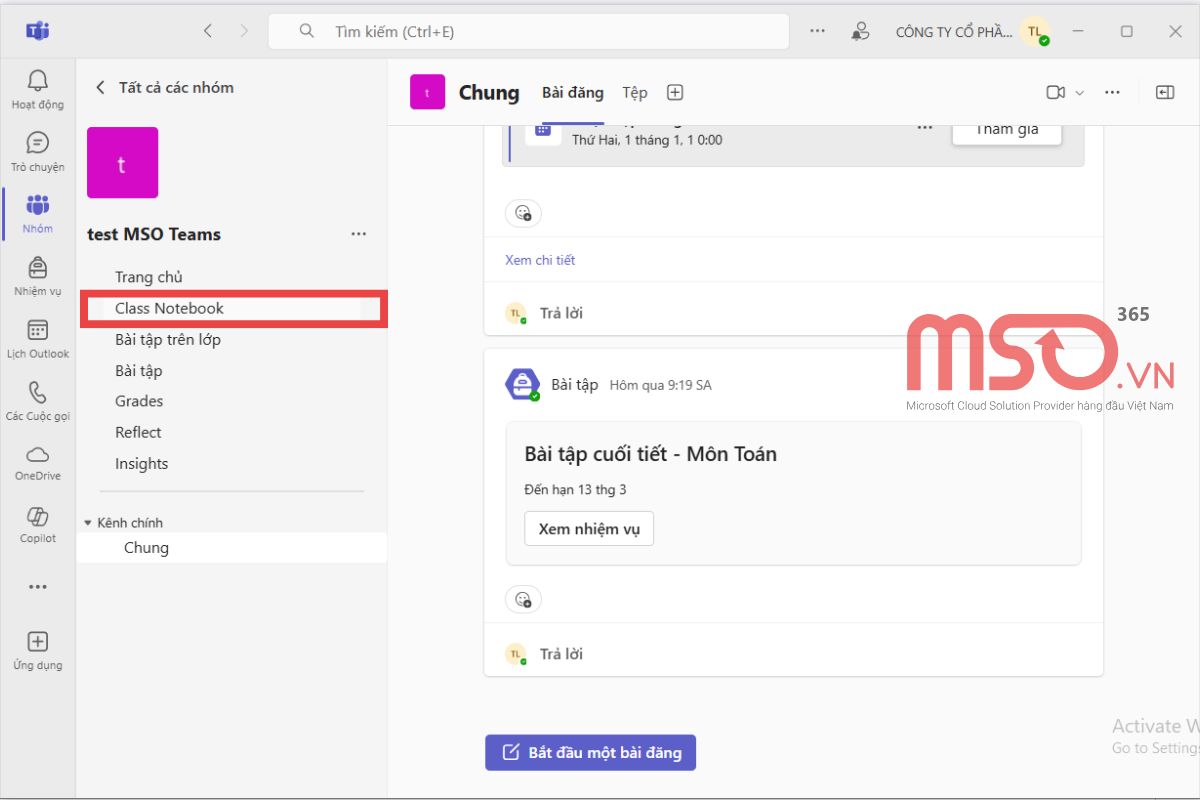Open Các Cuộc gọi calls
This screenshot has width=1200, height=800.
tap(38, 400)
